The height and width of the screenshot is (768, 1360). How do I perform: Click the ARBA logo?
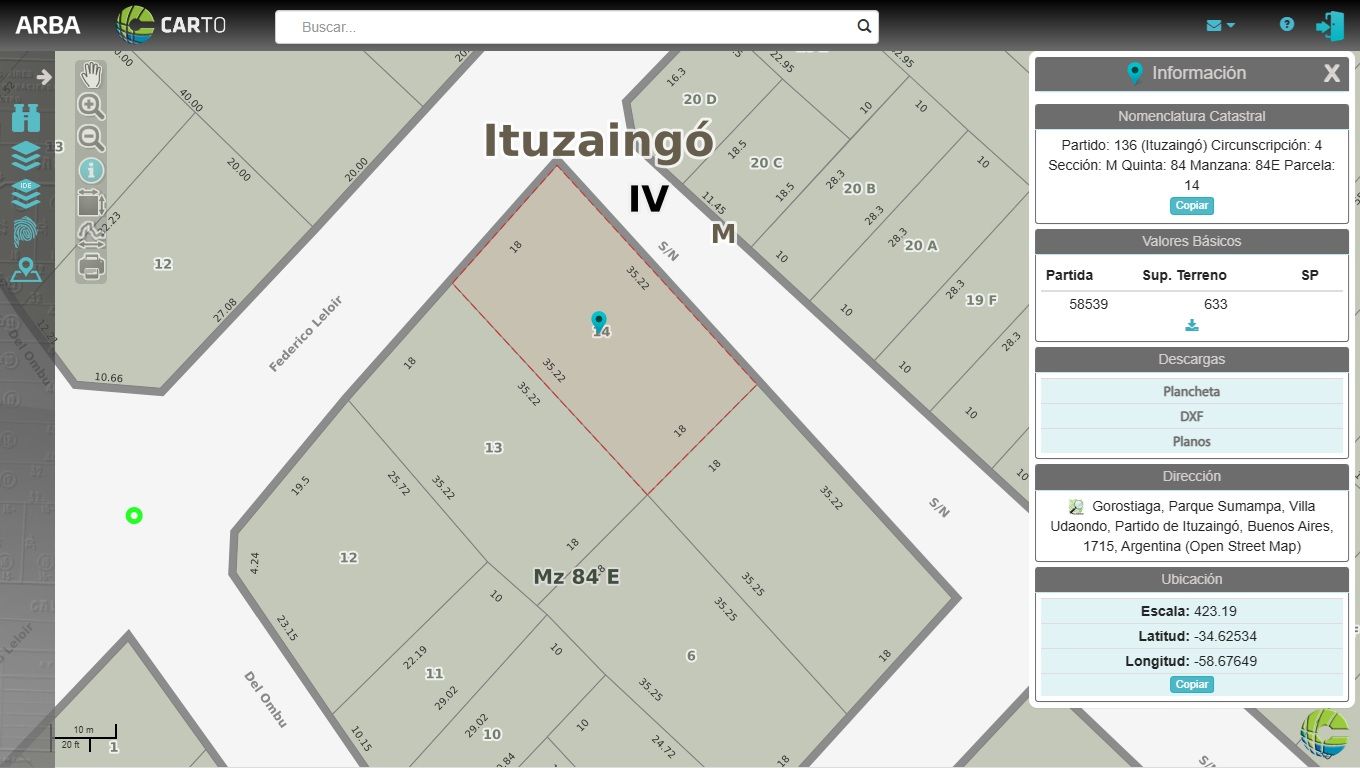(x=48, y=26)
